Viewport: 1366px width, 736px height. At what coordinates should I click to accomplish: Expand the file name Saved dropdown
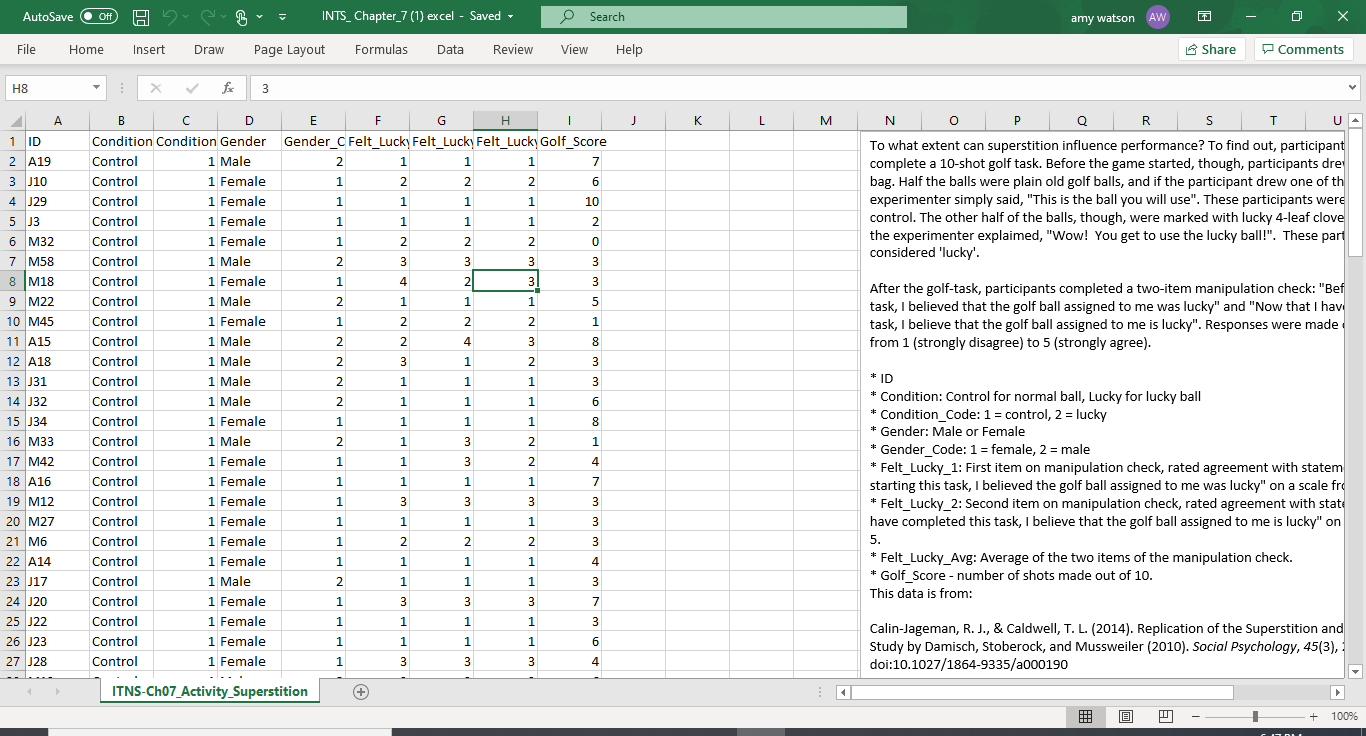click(510, 17)
